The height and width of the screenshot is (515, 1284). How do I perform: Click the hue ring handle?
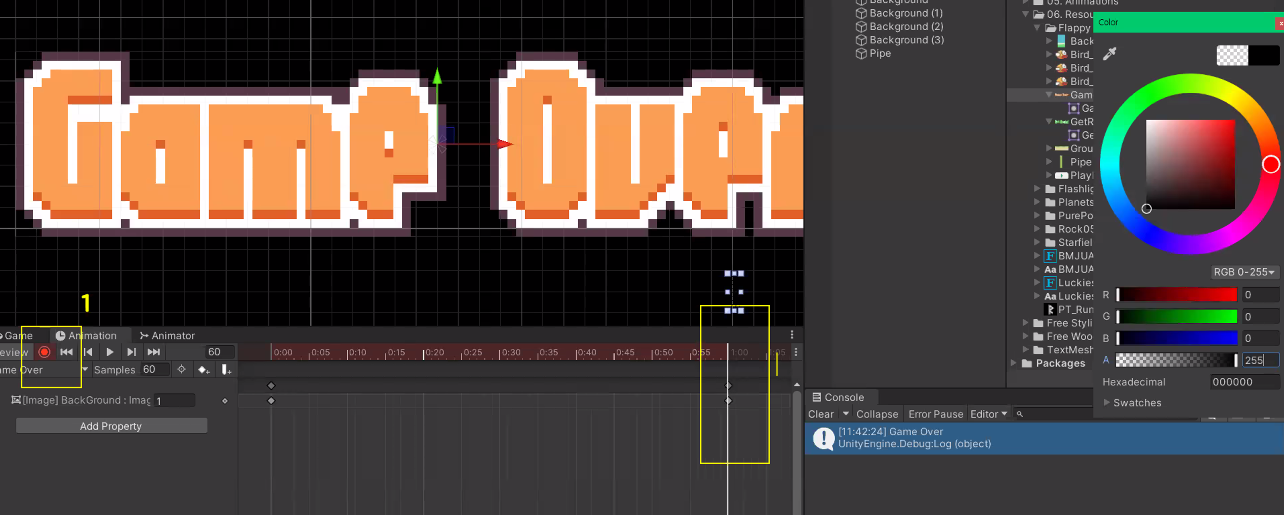(1271, 164)
